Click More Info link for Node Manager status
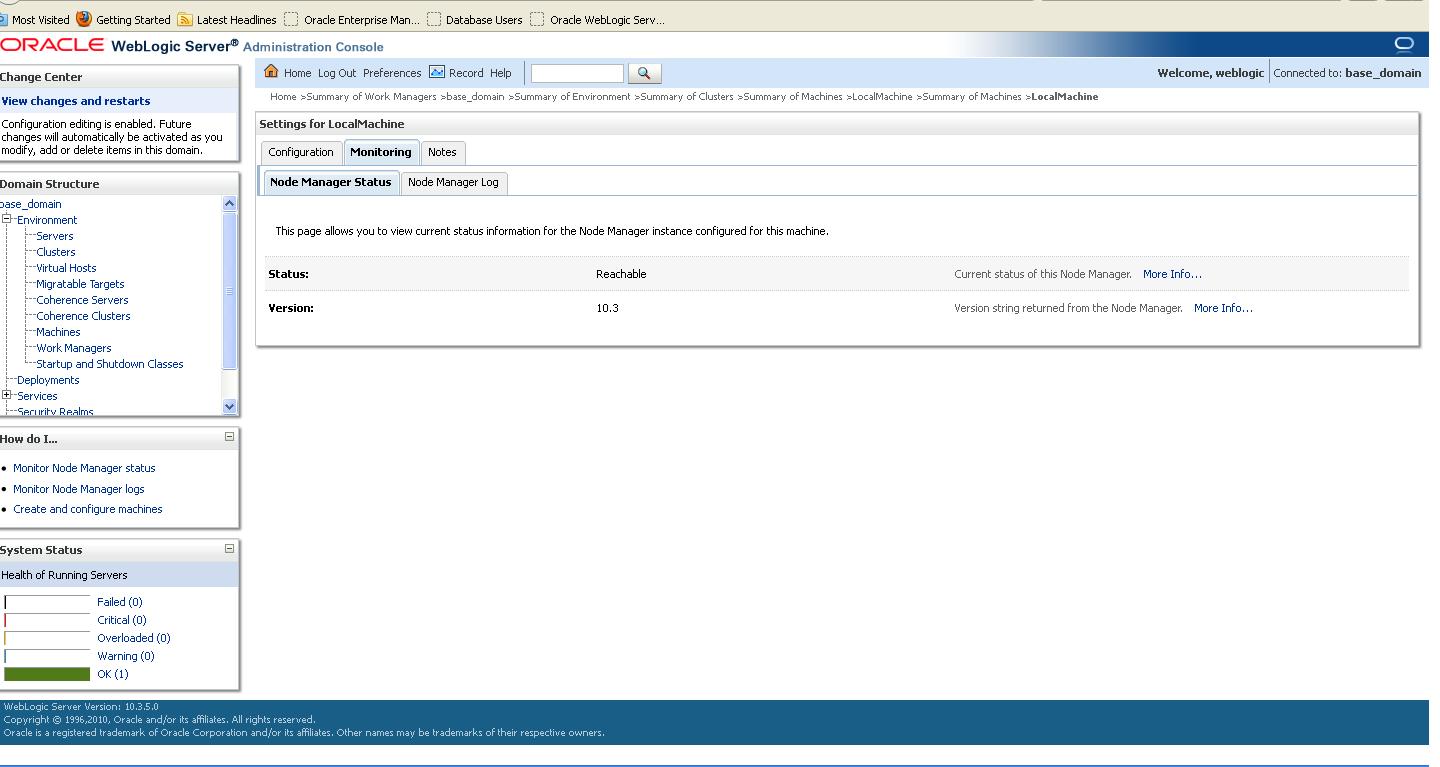The width and height of the screenshot is (1440, 767). click(1172, 273)
